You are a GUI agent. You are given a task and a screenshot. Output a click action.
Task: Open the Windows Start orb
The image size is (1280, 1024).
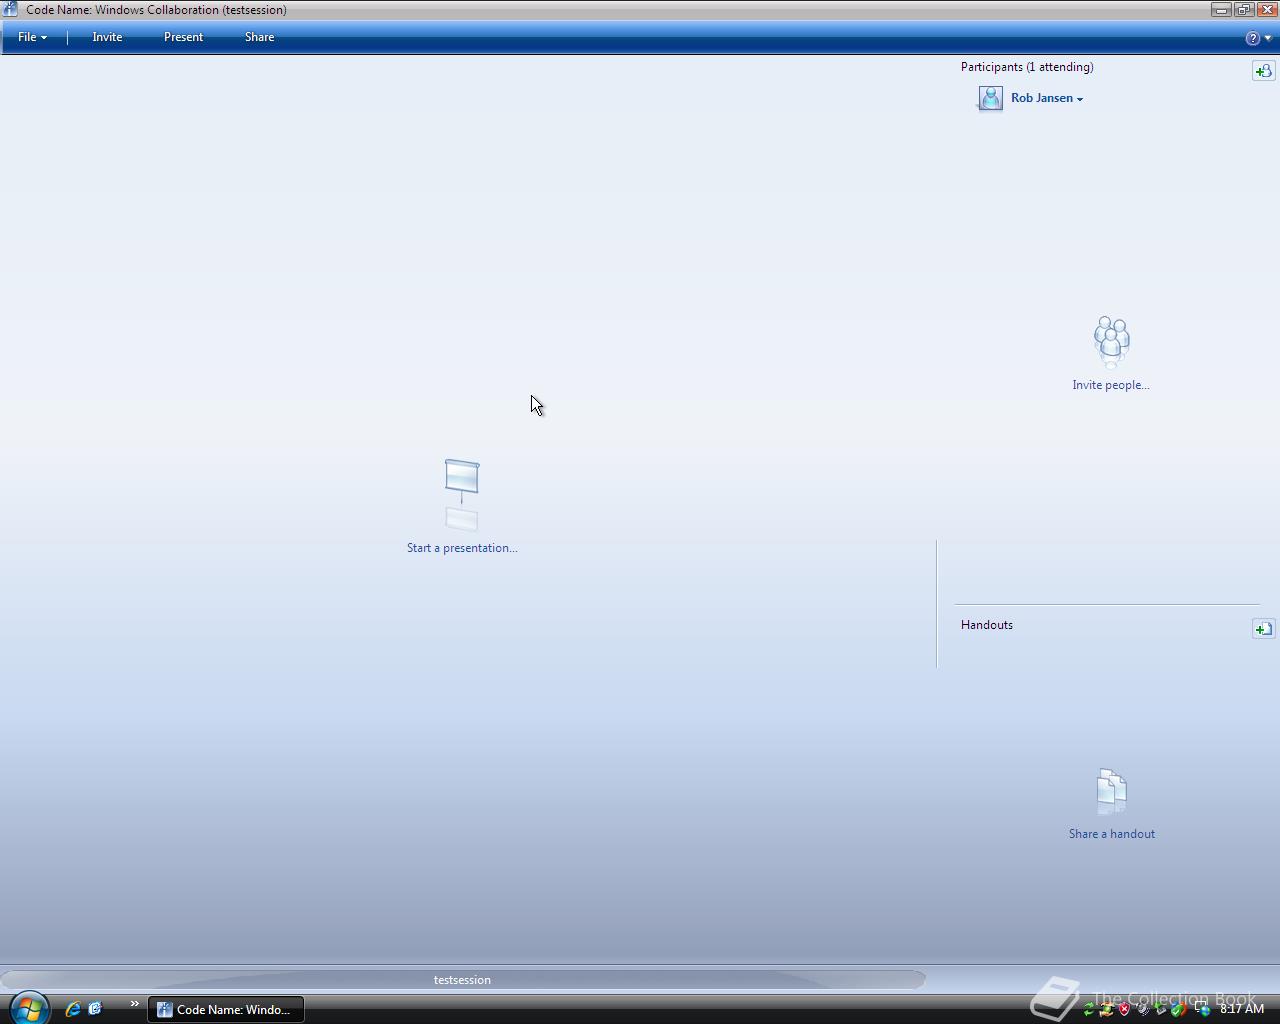click(28, 1008)
